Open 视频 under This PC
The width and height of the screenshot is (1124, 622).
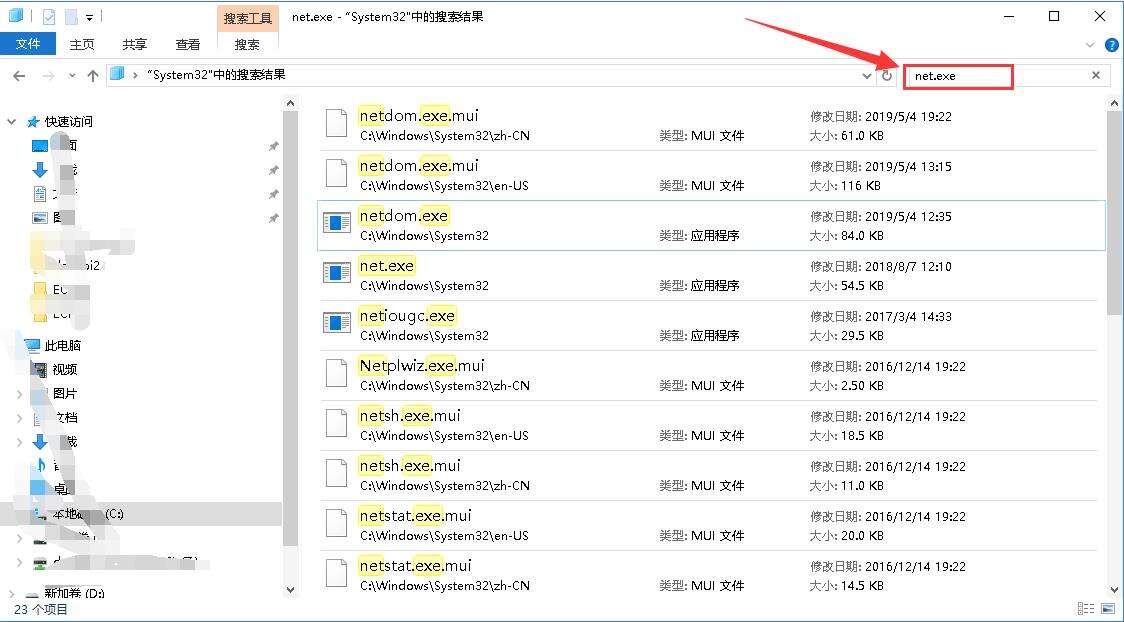point(65,370)
